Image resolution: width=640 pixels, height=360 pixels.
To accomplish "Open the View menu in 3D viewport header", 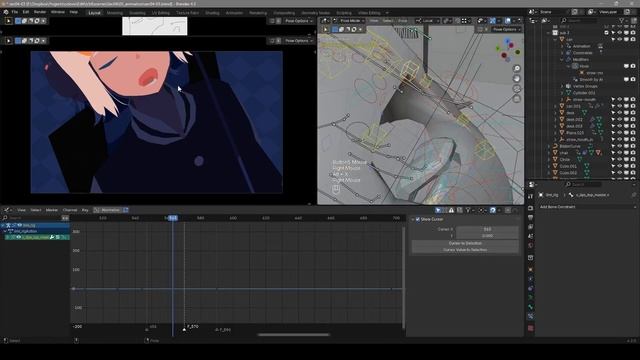I will tap(374, 21).
